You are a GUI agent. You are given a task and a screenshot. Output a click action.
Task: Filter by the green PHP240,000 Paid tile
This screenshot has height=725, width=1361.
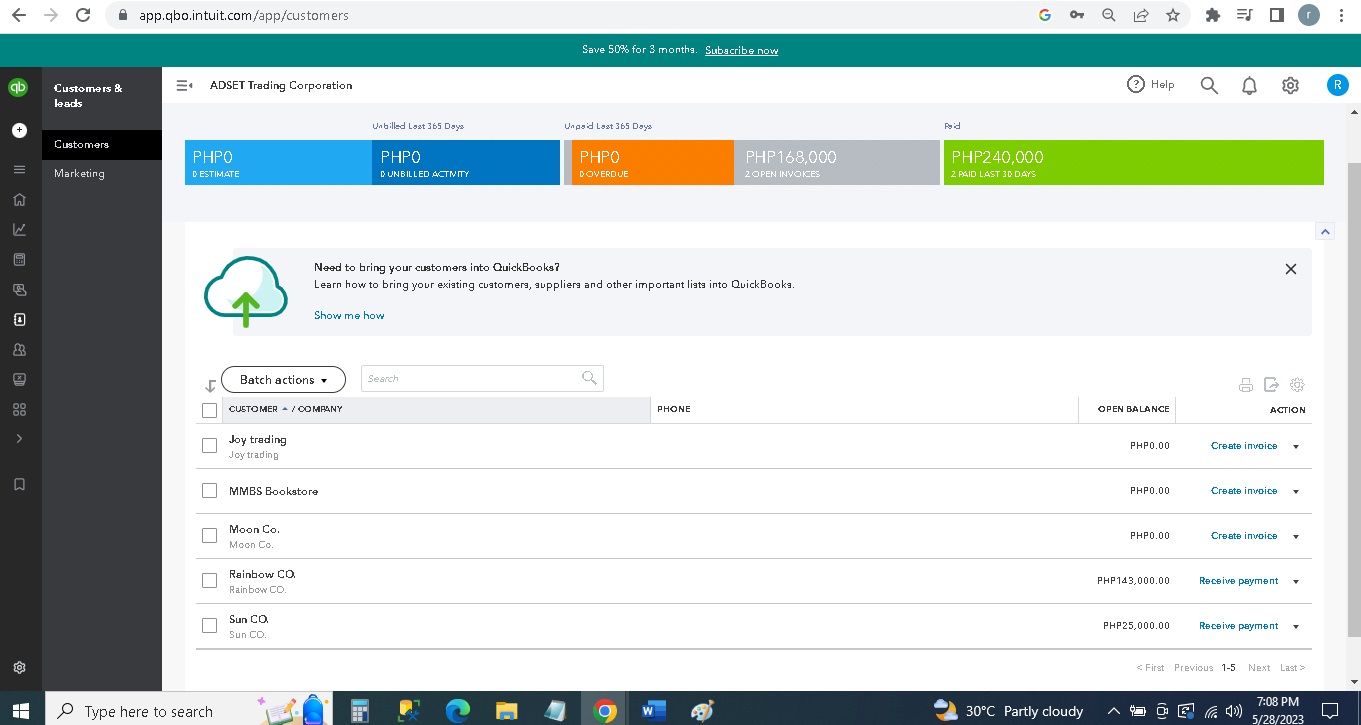click(x=1133, y=163)
